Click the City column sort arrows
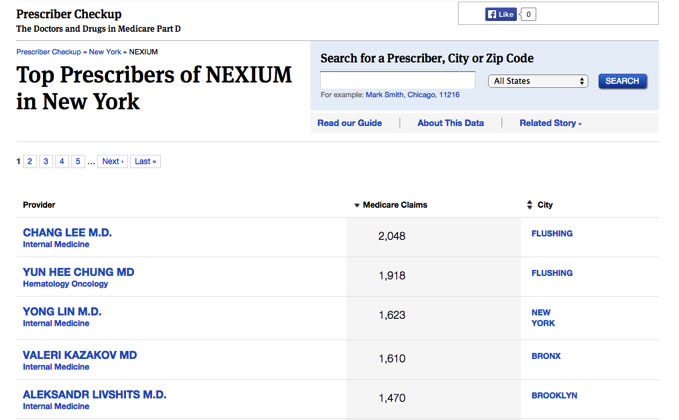The image size is (679, 420). [x=529, y=205]
